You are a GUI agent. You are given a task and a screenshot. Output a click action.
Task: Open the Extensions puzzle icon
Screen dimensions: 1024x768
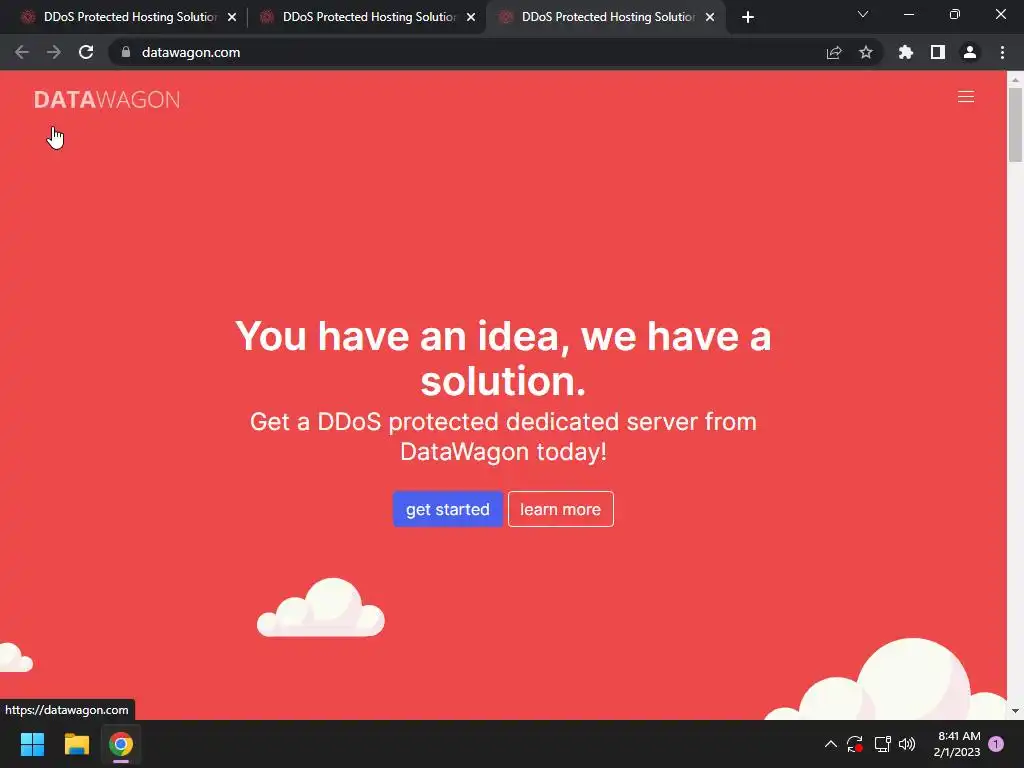point(906,52)
